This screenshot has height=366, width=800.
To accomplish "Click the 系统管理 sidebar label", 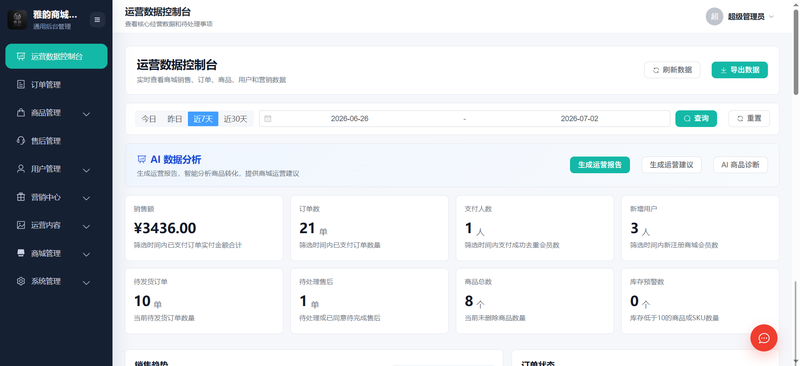I will tap(46, 281).
